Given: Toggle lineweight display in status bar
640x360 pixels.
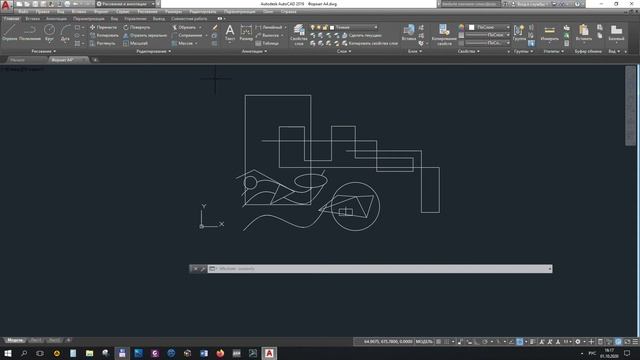Looking at the screenshot, I should 533,342.
